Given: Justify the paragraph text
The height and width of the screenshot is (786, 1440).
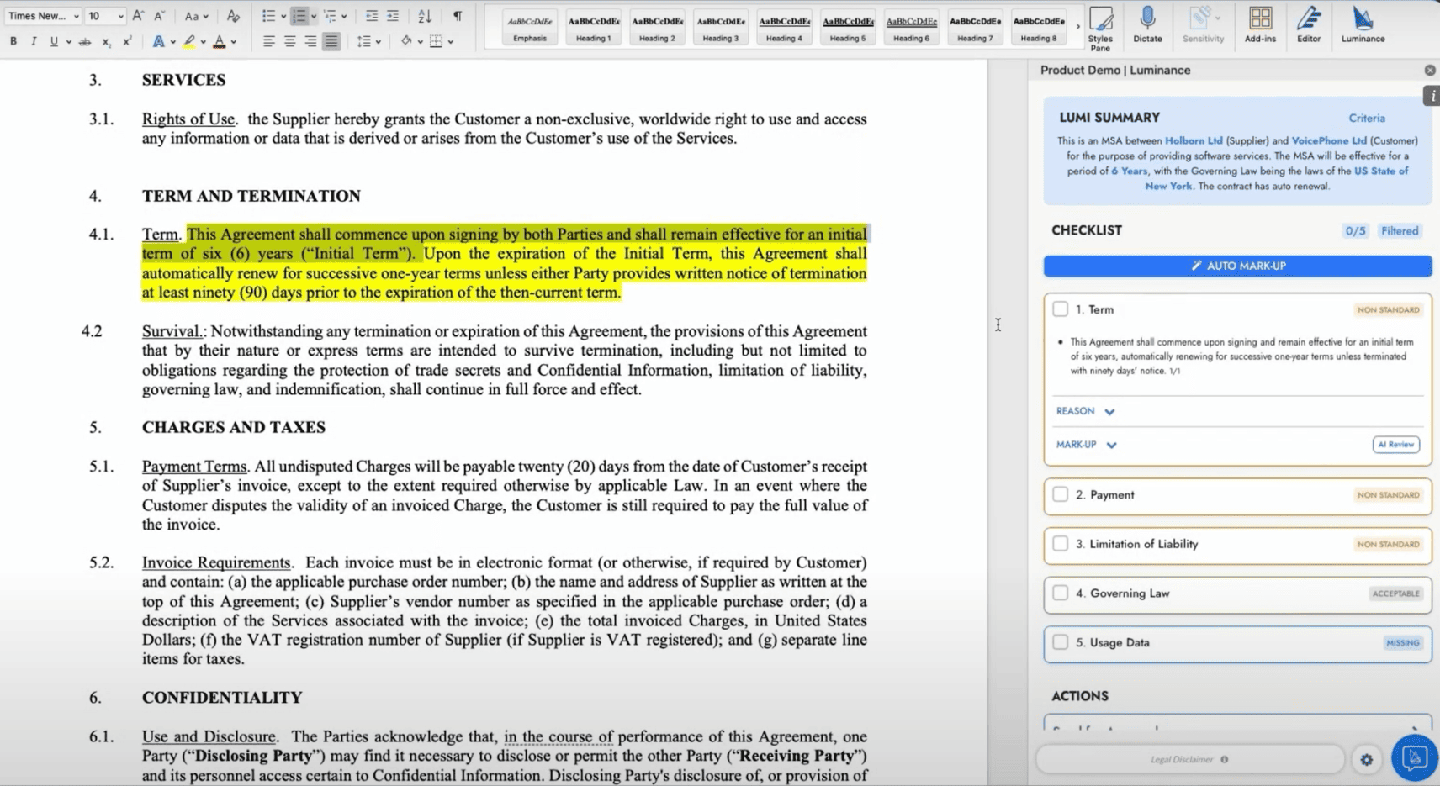Looking at the screenshot, I should point(331,42).
